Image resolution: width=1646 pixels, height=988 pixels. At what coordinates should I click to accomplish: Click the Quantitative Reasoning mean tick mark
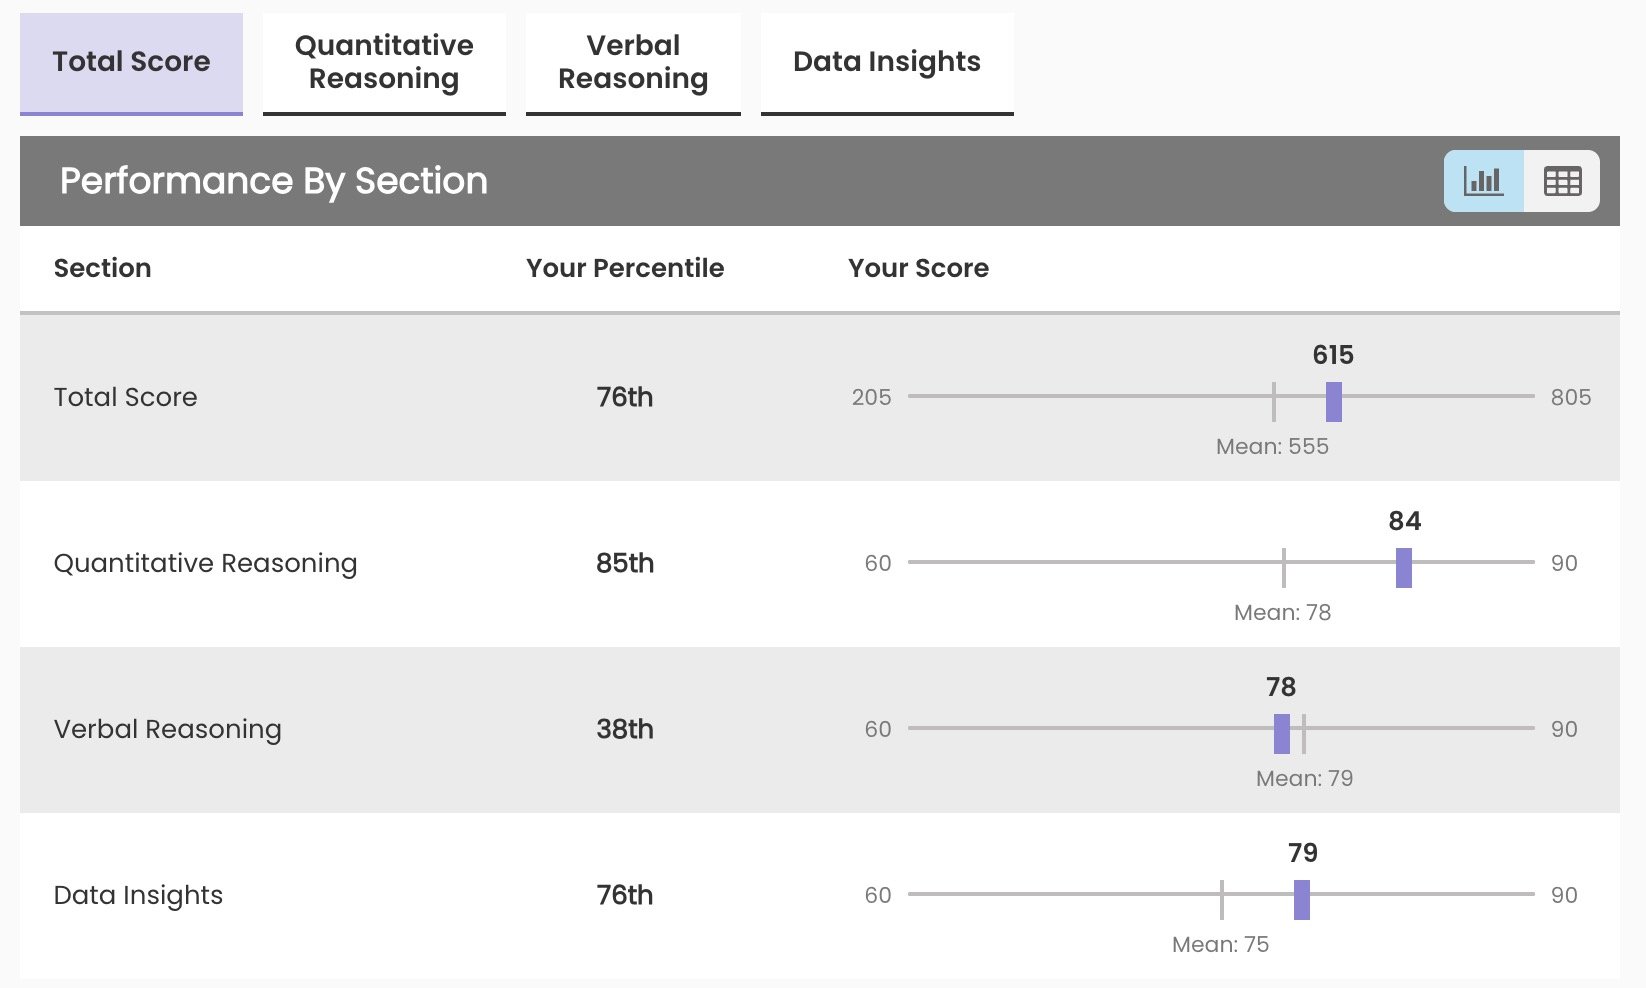tap(1283, 567)
